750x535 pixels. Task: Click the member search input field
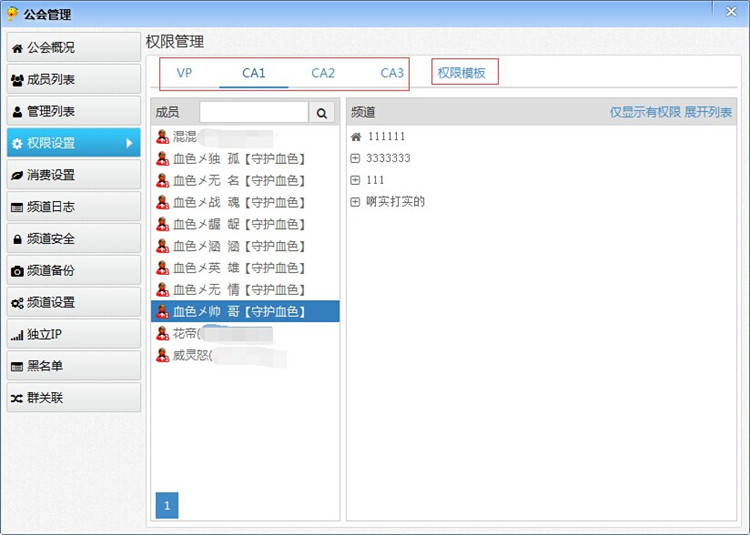(x=254, y=113)
